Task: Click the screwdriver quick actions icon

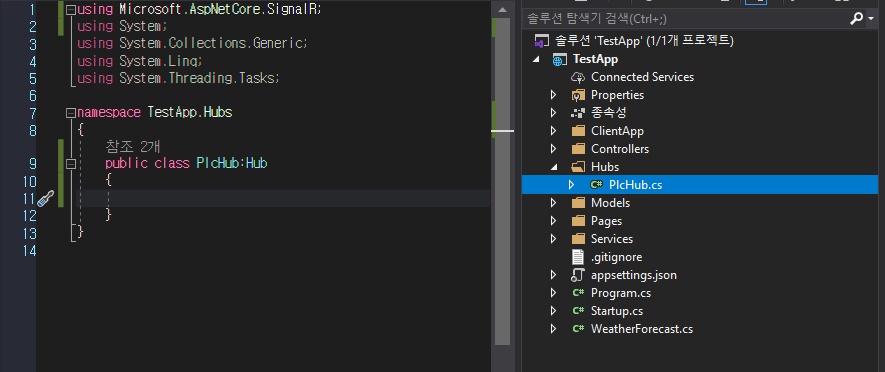Action: (45, 199)
